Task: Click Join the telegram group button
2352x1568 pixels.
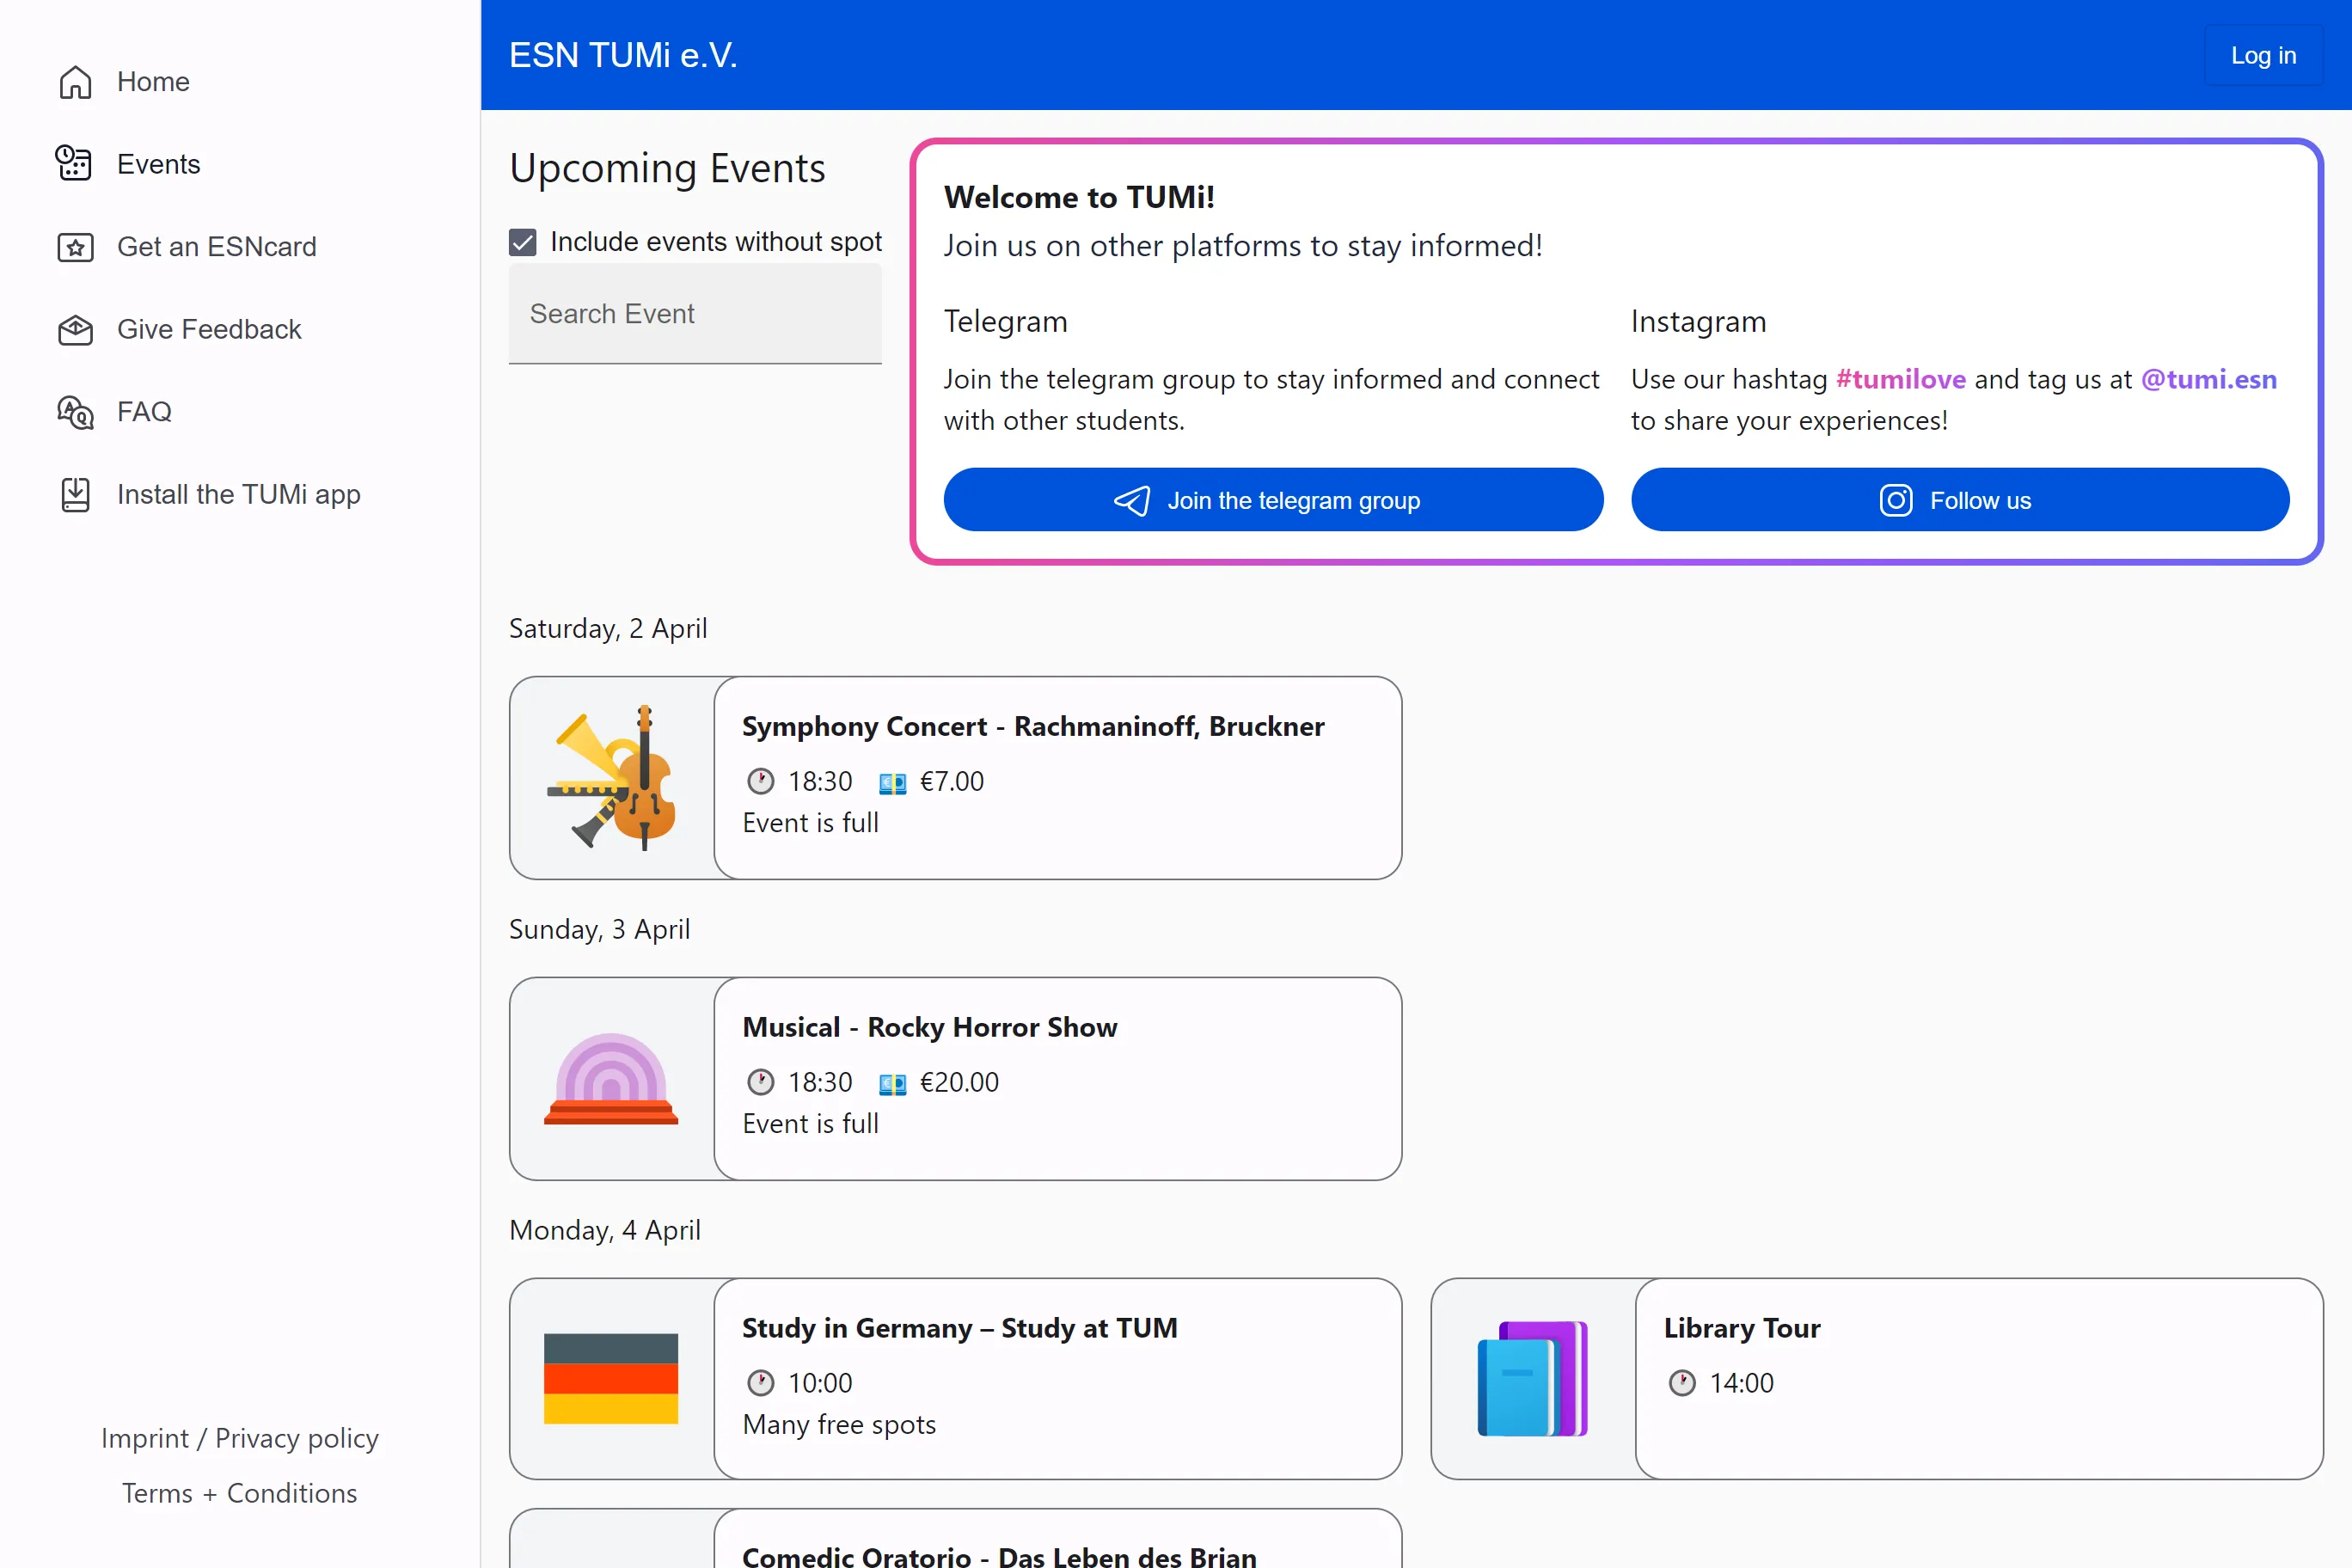Action: (x=1273, y=500)
